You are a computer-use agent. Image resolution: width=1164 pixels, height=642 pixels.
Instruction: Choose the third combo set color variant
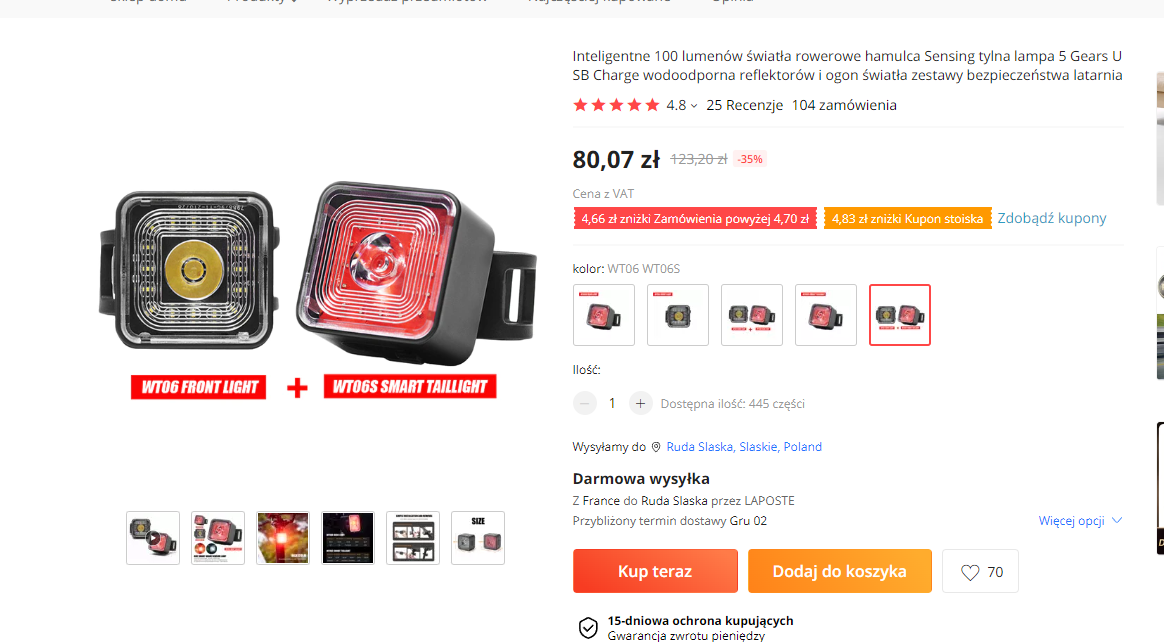(x=752, y=315)
